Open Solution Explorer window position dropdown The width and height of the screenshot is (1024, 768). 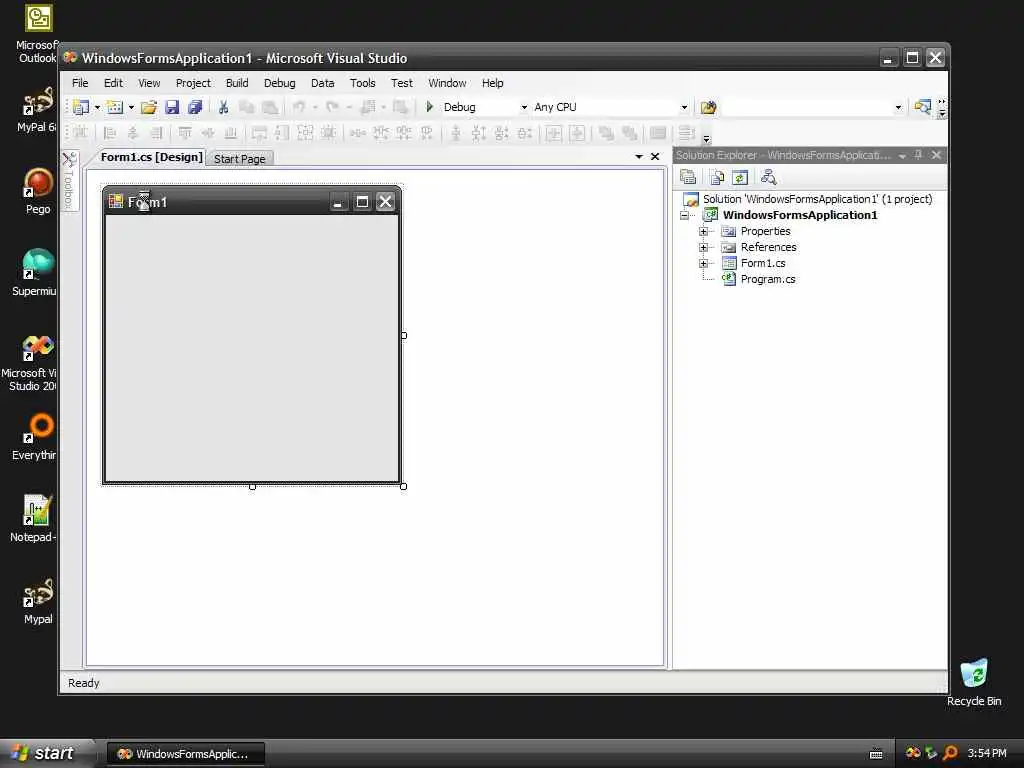click(x=902, y=155)
